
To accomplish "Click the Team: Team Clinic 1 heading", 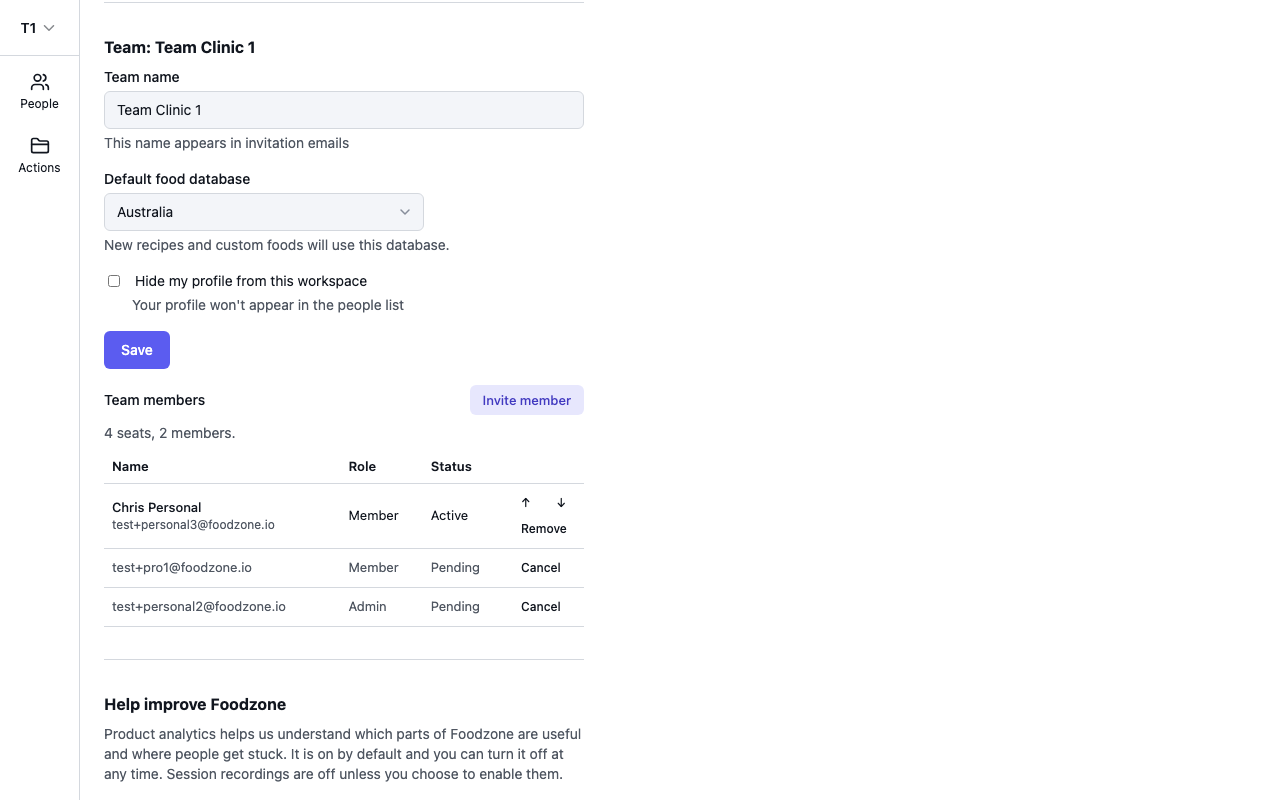I will 180,47.
